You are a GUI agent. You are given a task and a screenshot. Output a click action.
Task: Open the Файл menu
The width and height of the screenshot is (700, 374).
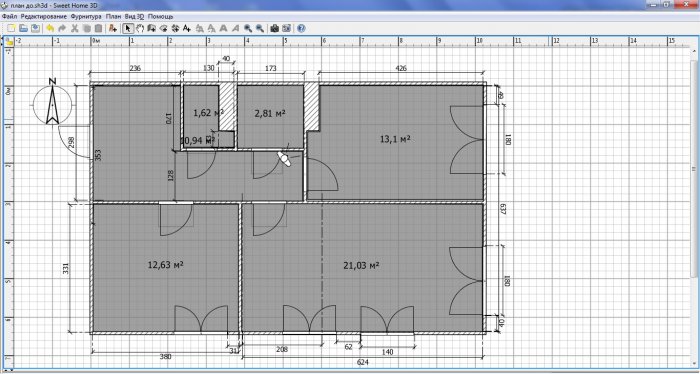click(9, 17)
